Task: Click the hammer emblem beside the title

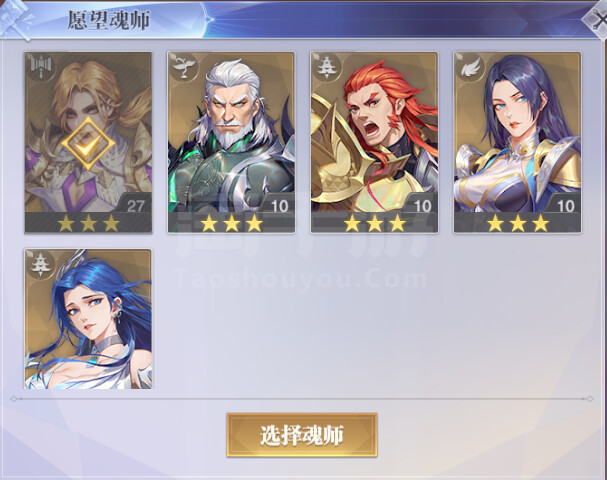Action: click(x=15, y=20)
